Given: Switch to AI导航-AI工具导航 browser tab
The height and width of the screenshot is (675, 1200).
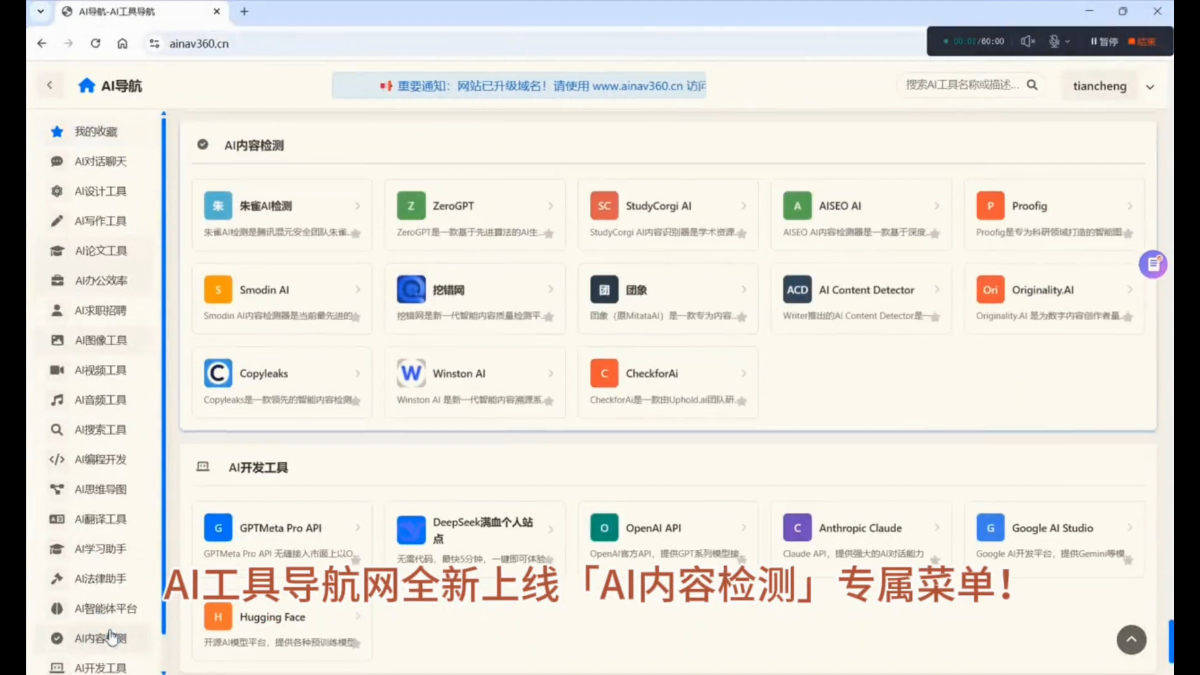Looking at the screenshot, I should coord(140,12).
